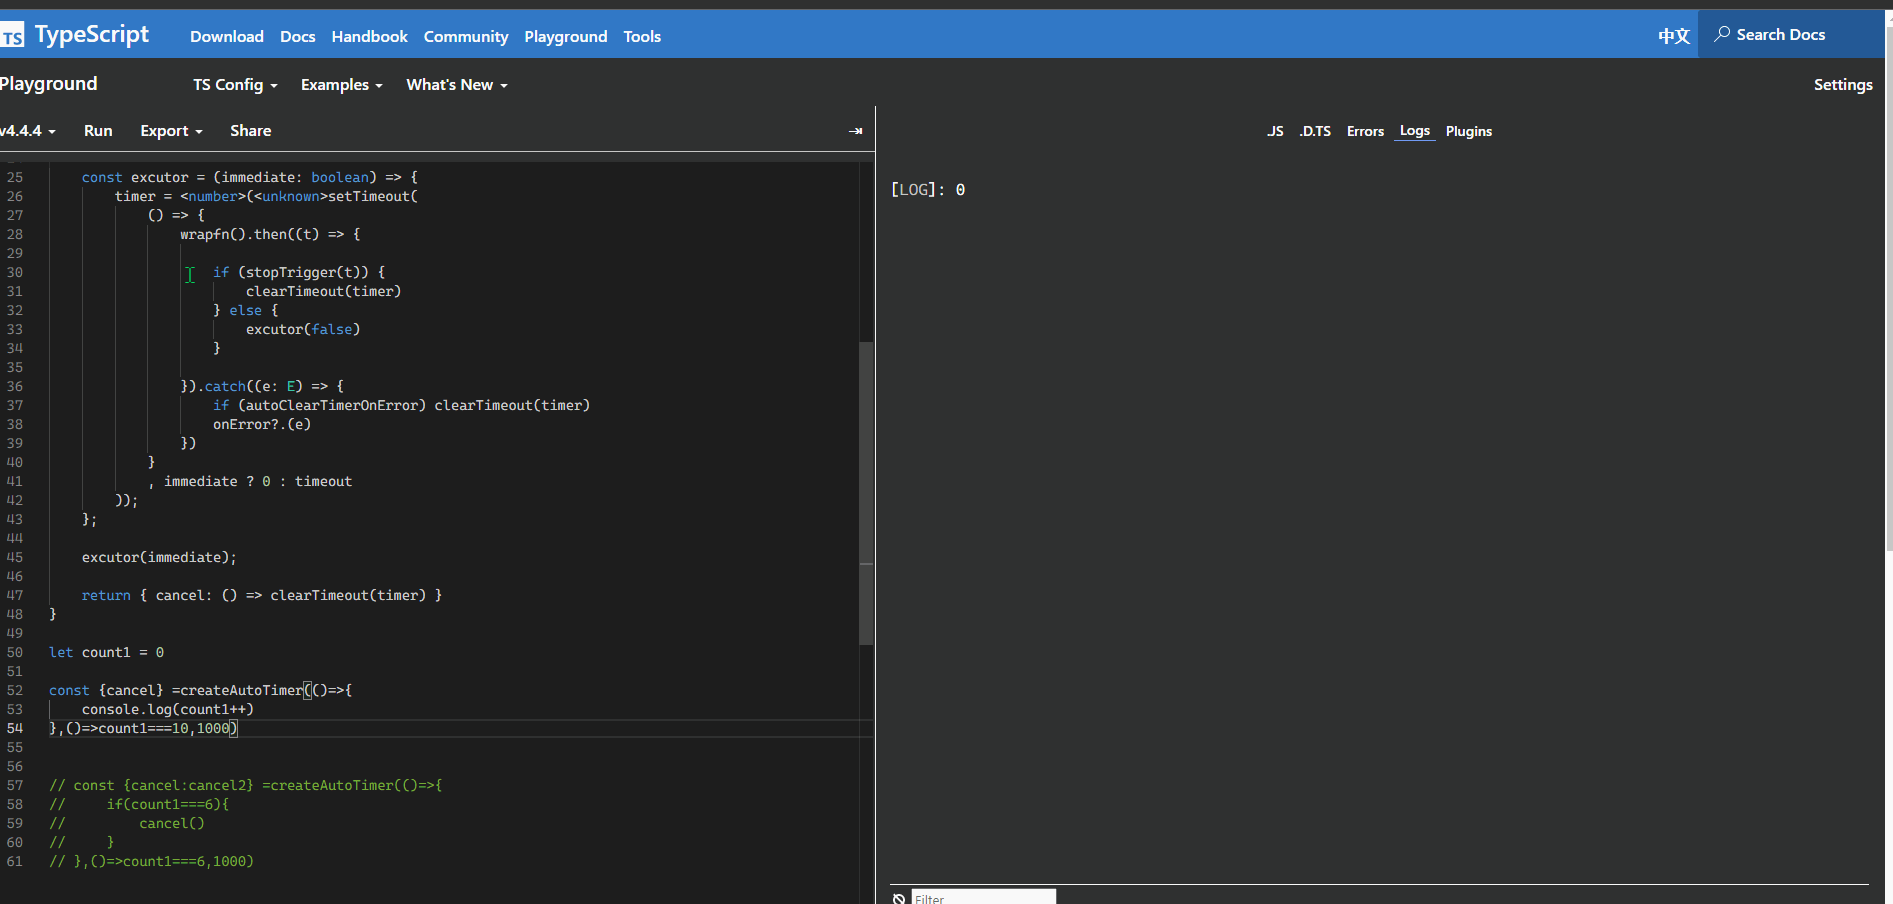Click the "console.log(count1++)" code line
This screenshot has width=1893, height=904.
168,709
